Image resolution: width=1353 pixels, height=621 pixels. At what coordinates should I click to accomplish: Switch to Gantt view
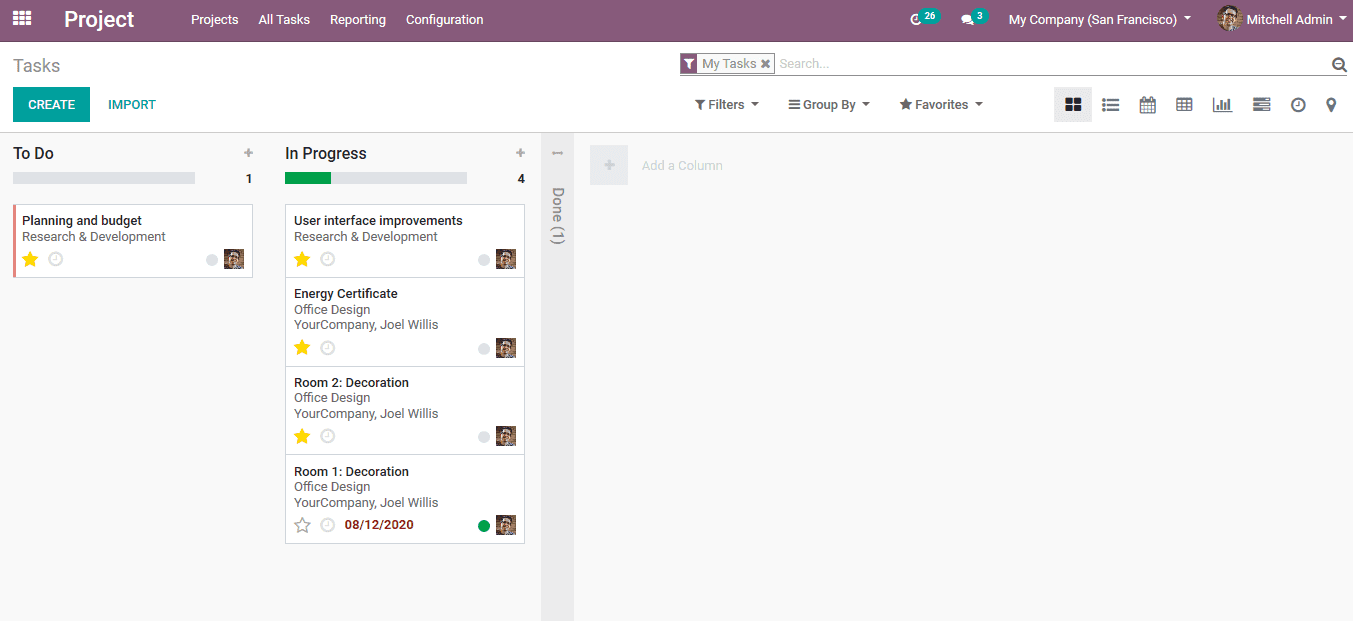click(x=1261, y=104)
